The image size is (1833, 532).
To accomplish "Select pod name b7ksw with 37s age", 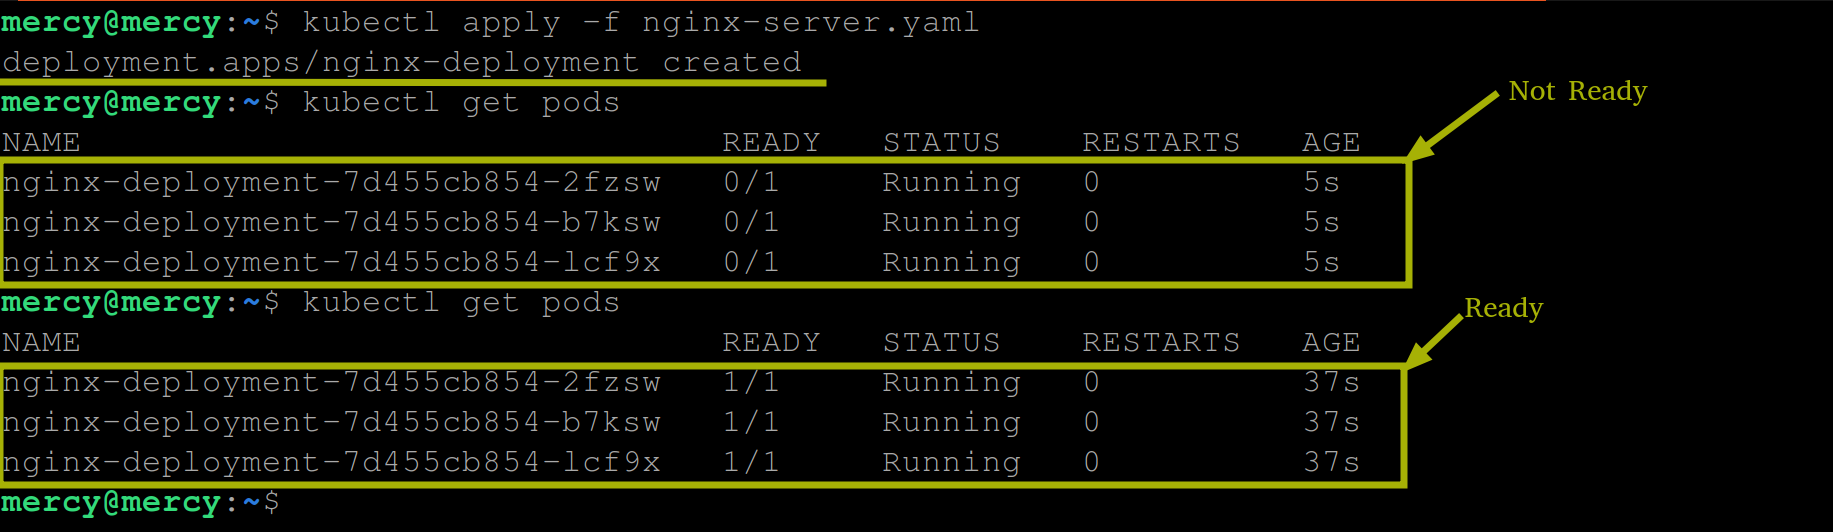I will click(x=331, y=422).
